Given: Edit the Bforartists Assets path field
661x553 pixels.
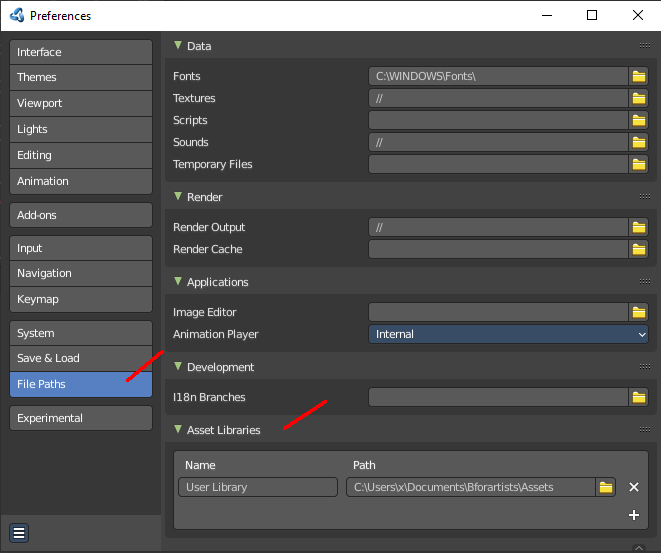Looking at the screenshot, I should coord(471,487).
